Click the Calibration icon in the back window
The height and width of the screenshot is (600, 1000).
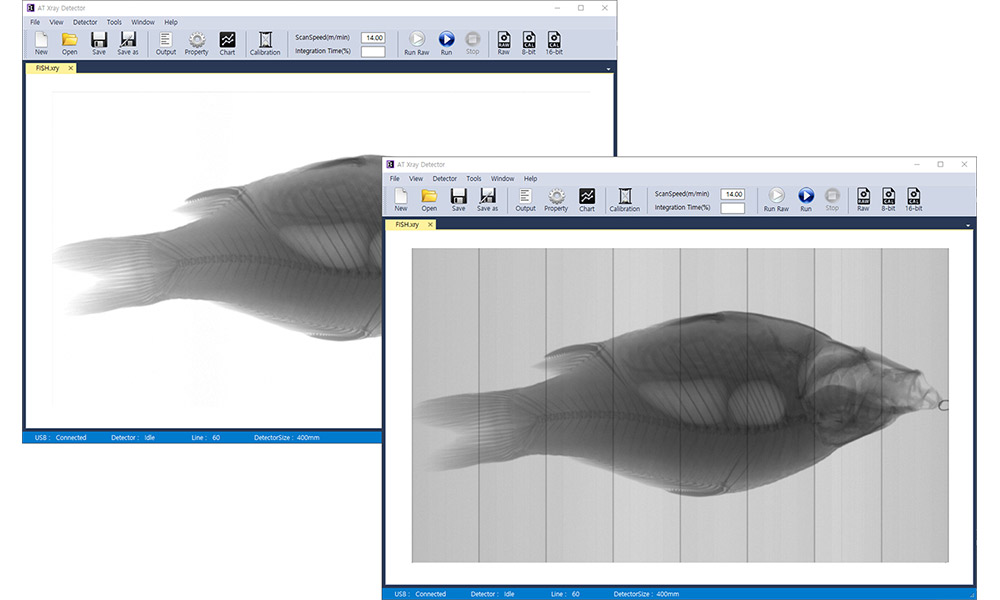[265, 40]
